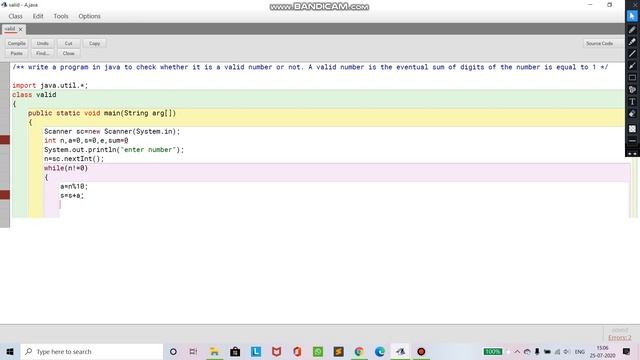640x360 pixels.
Task: Click the Copy button
Action: tap(95, 43)
